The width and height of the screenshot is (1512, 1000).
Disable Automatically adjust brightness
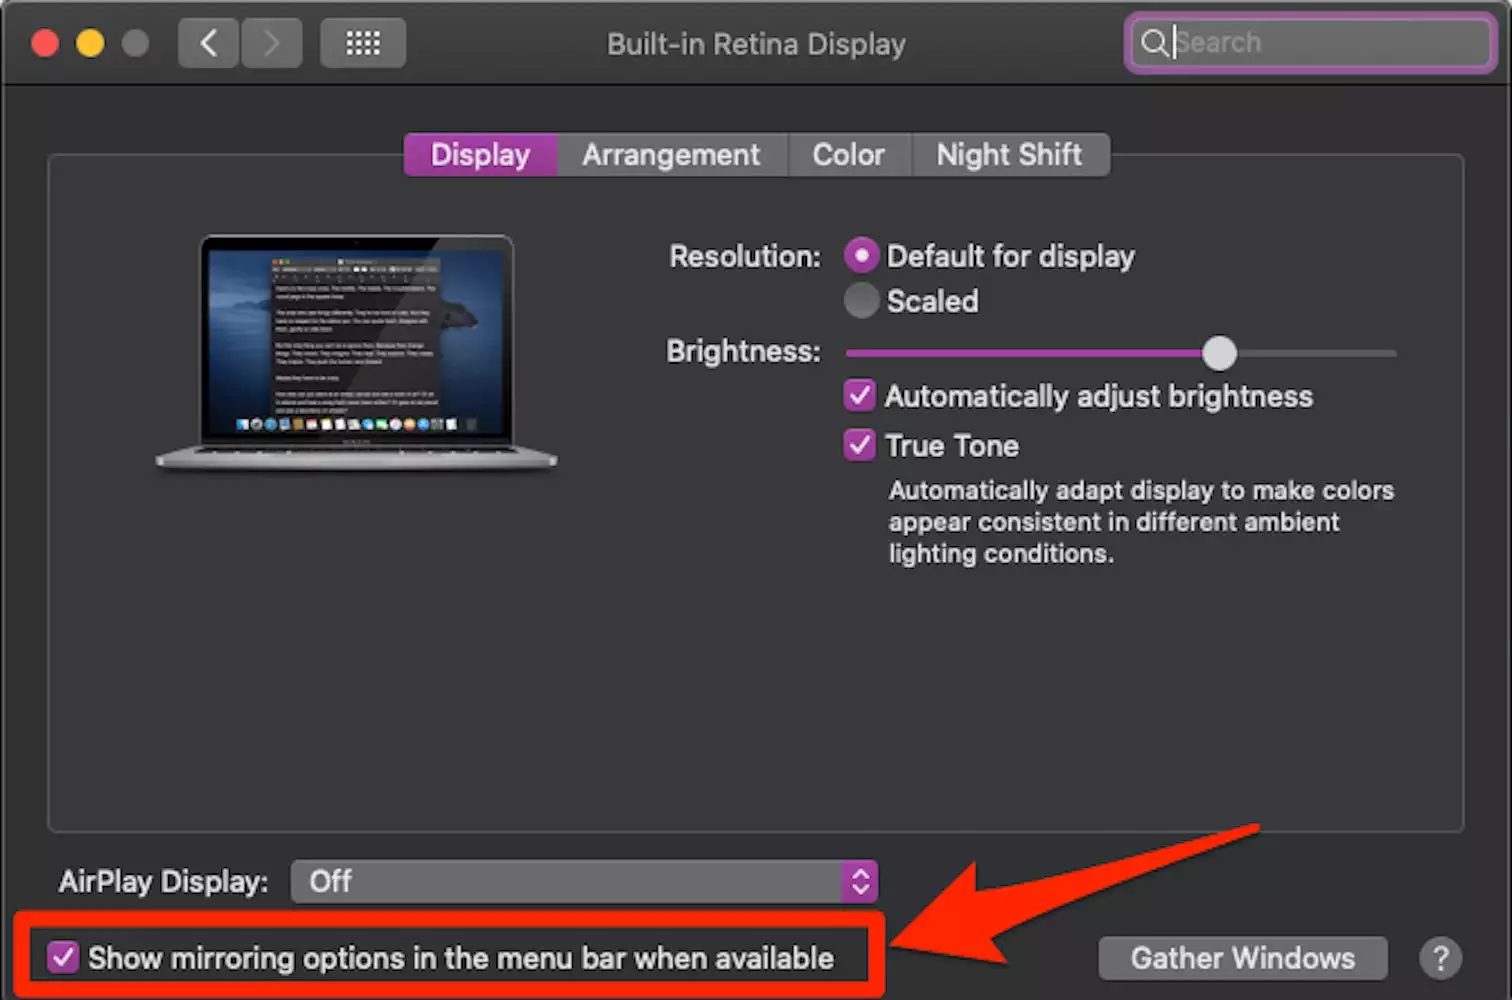coord(859,396)
